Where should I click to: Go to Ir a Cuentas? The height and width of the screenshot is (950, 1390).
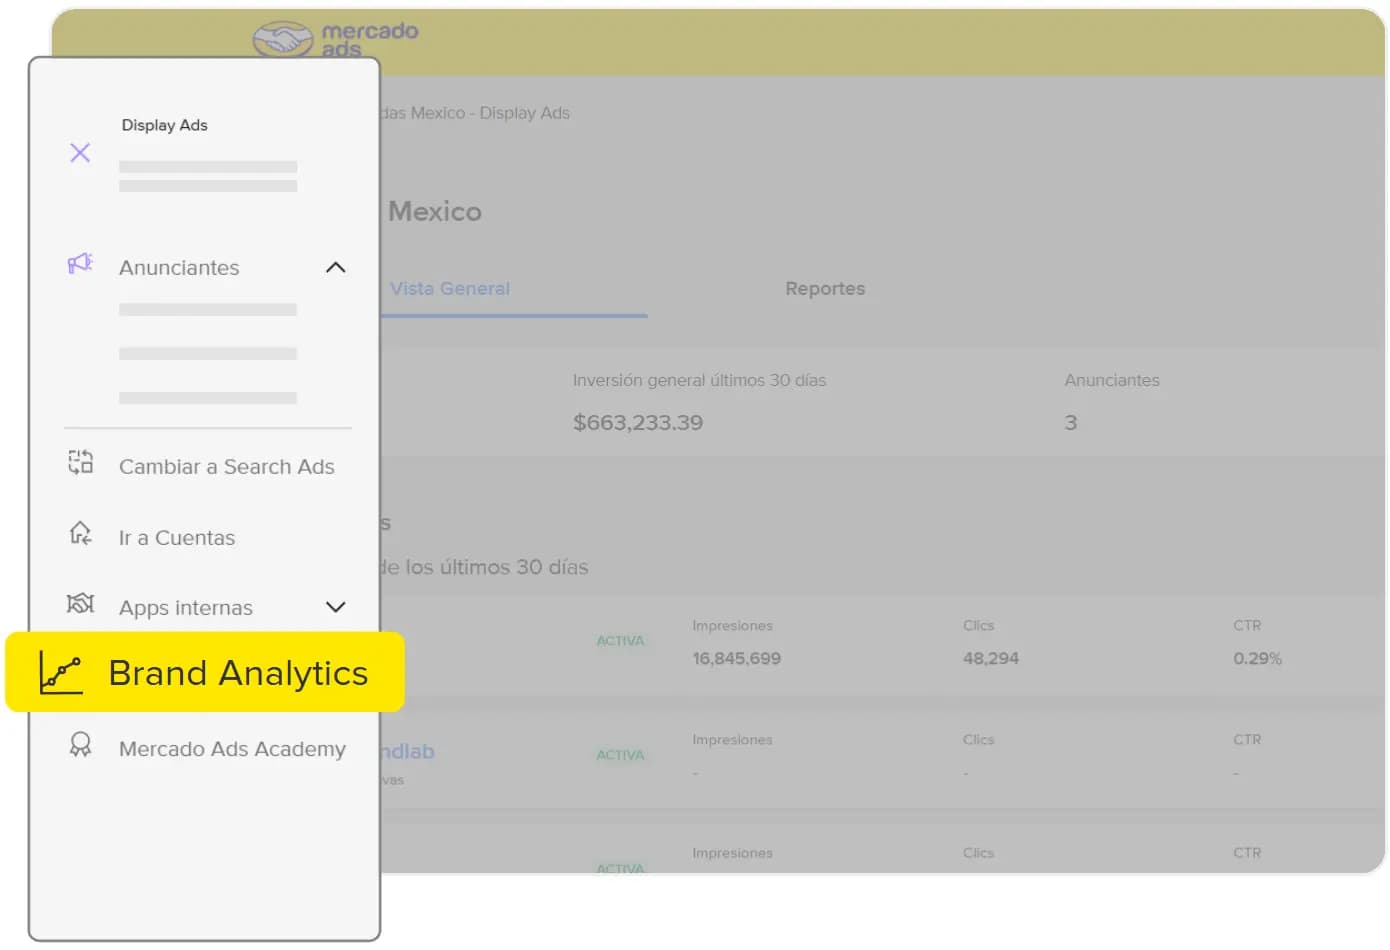pyautogui.click(x=177, y=538)
